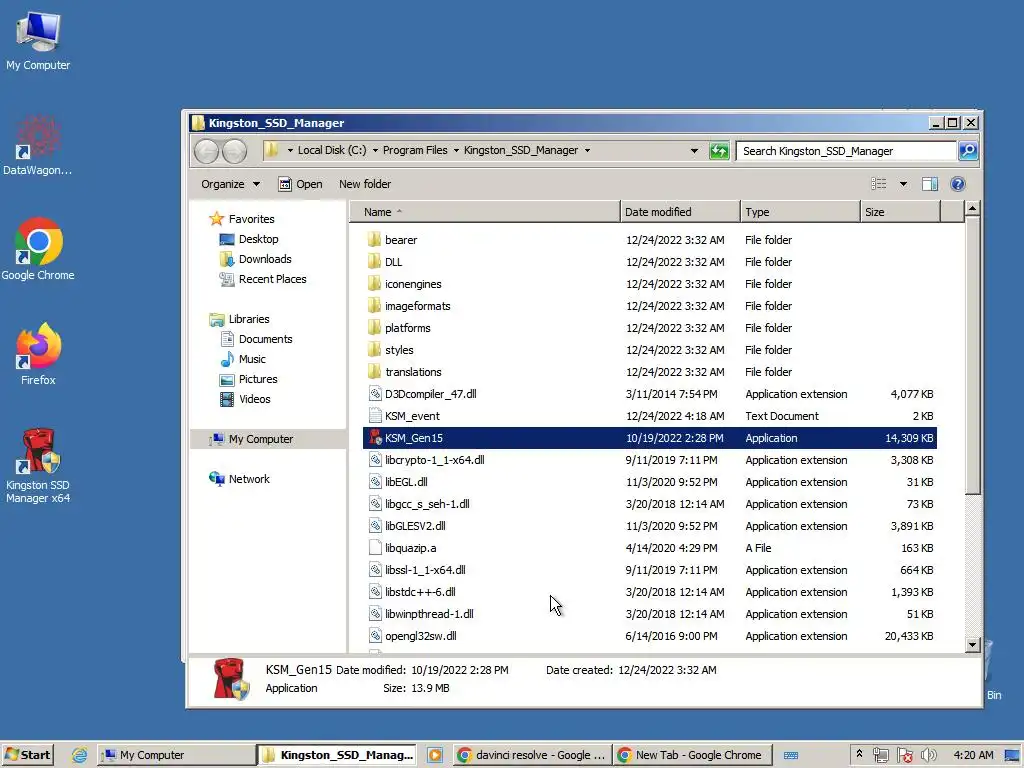Sort by Size column header
Viewport: 1024px width, 768px height.
[900, 212]
